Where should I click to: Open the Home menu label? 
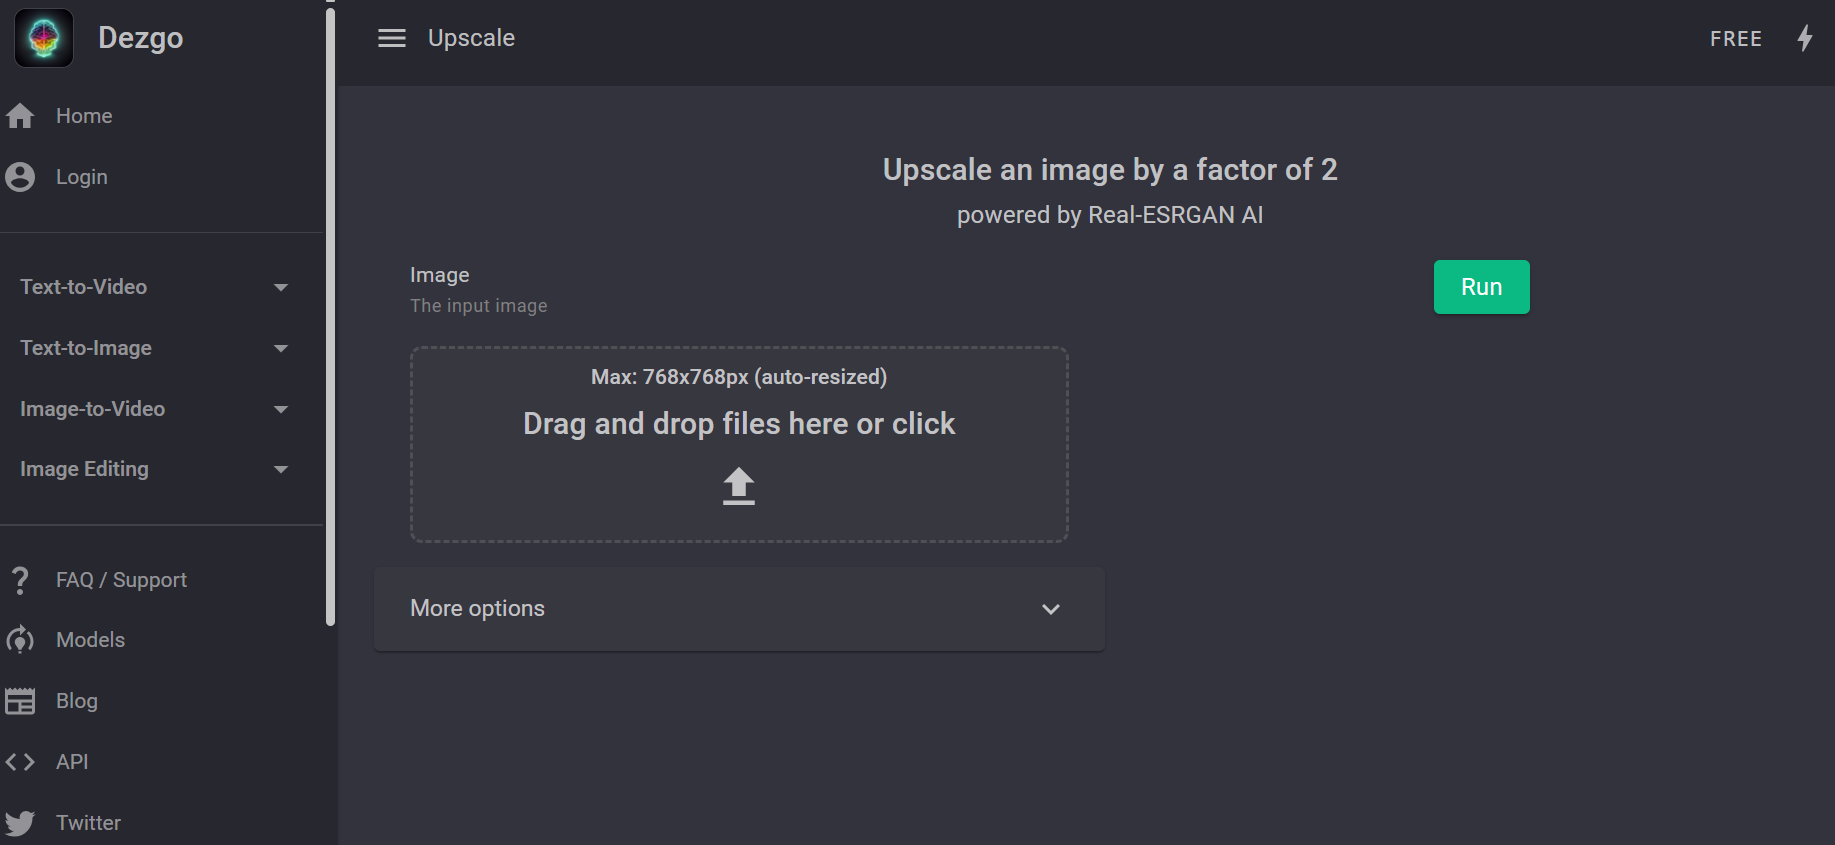point(84,116)
